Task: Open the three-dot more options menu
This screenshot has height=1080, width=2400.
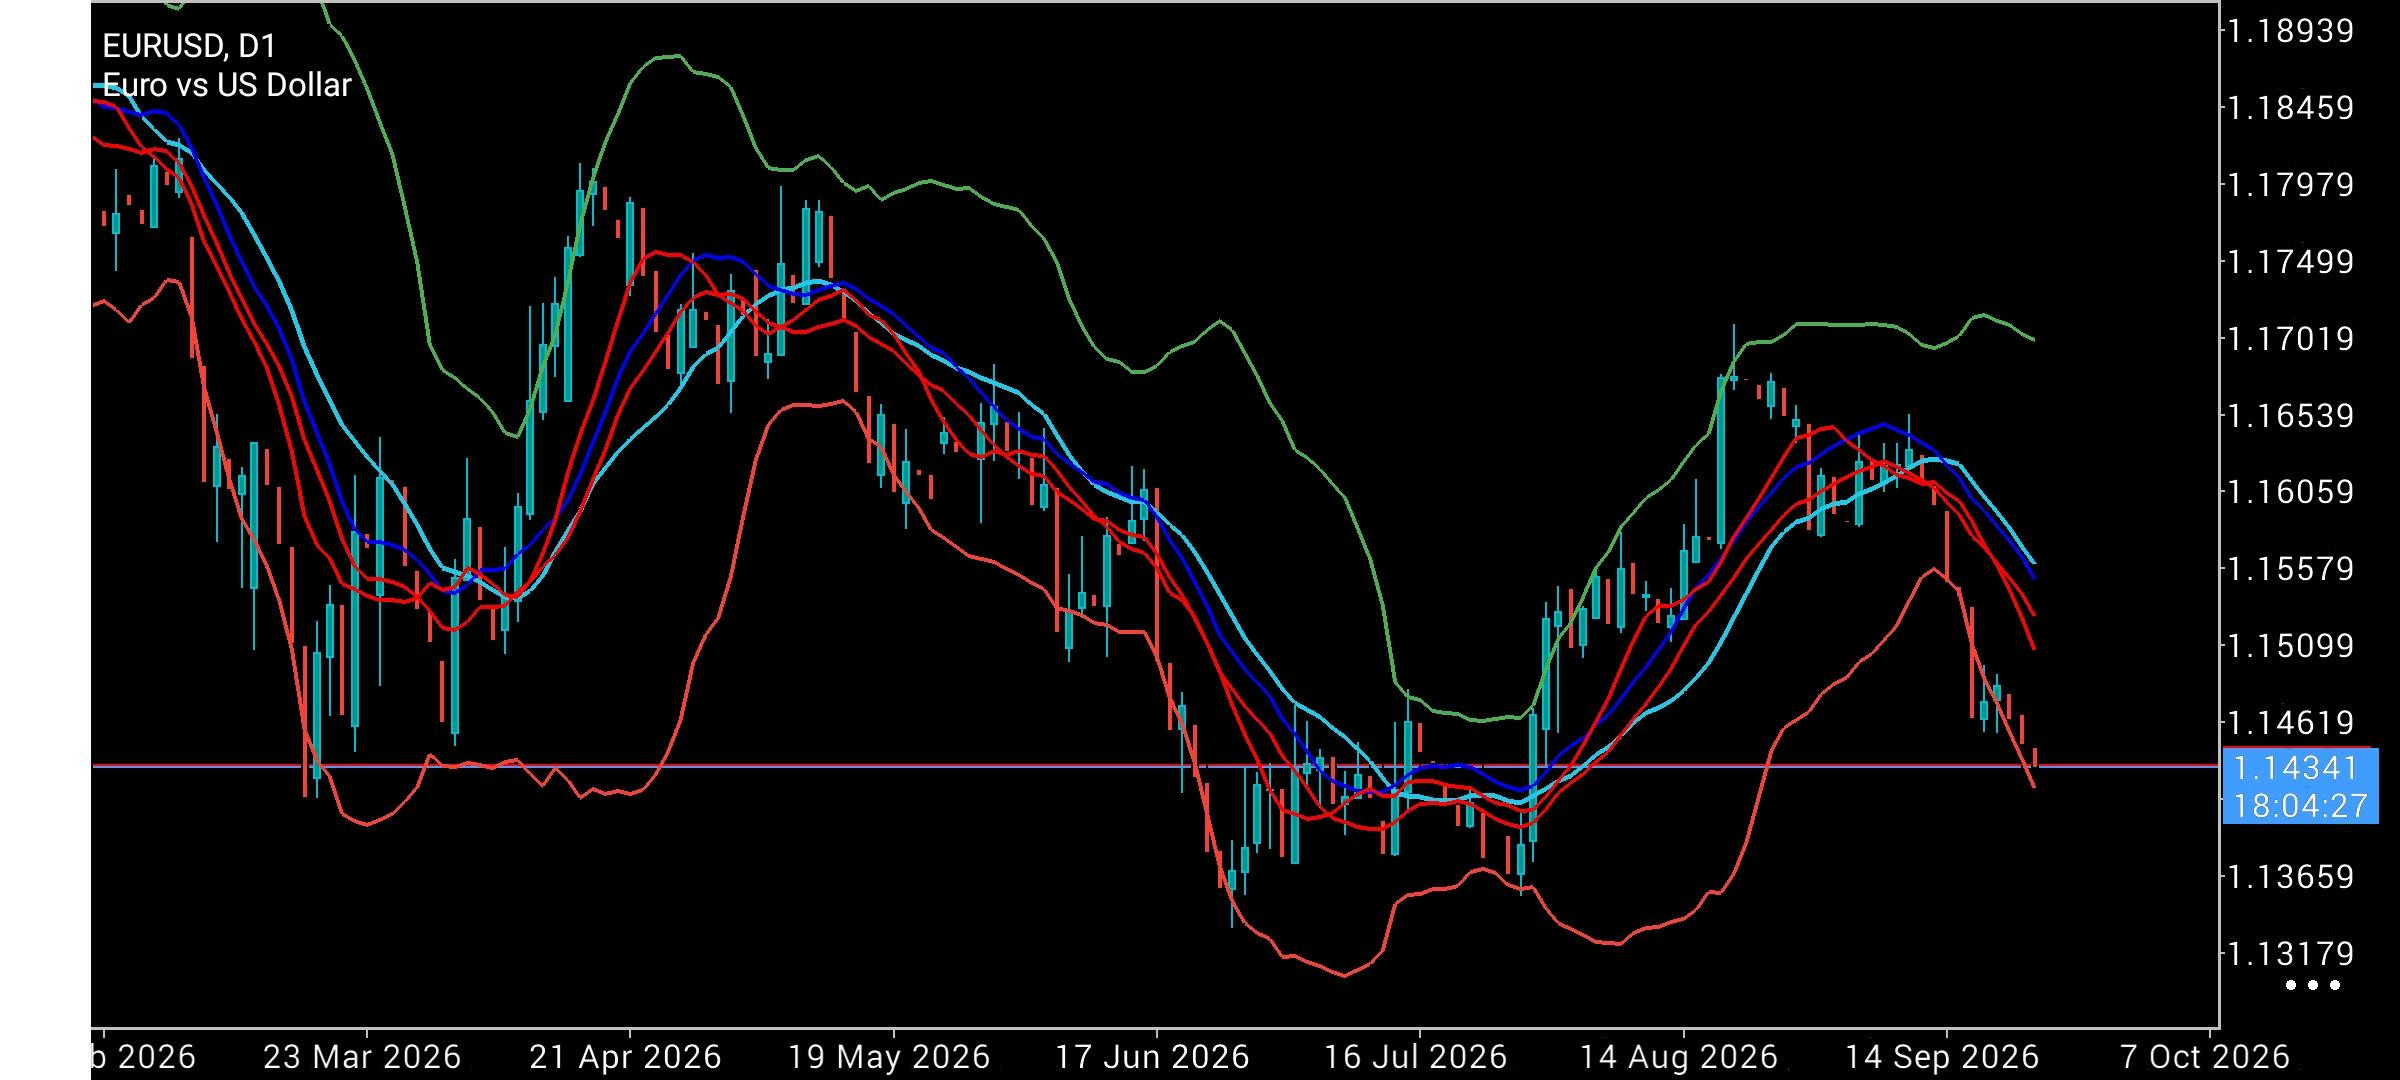Action: click(2313, 985)
